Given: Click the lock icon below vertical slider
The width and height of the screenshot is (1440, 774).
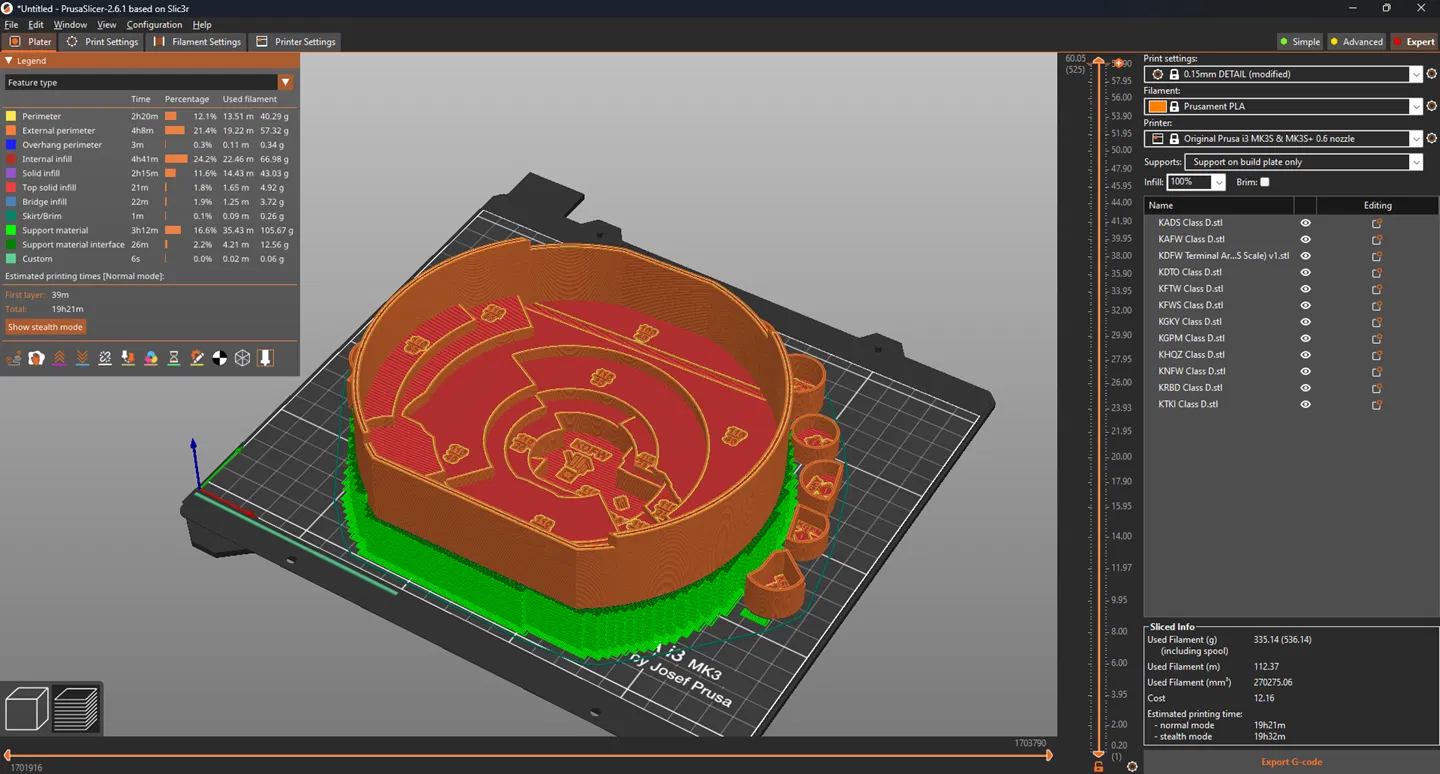Looking at the screenshot, I should click(x=1098, y=767).
